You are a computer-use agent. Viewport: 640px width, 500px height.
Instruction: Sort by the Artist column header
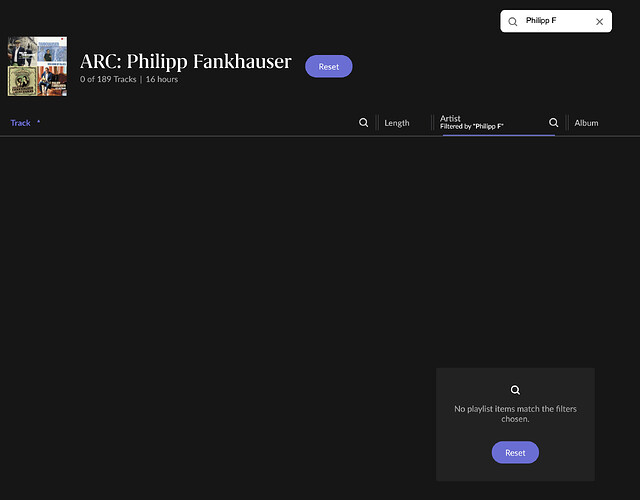(450, 118)
